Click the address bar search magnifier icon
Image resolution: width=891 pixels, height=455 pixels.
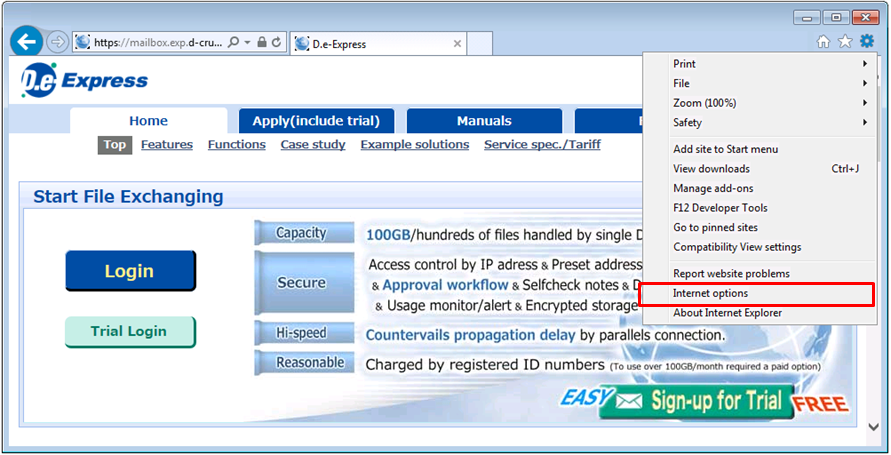(x=233, y=43)
